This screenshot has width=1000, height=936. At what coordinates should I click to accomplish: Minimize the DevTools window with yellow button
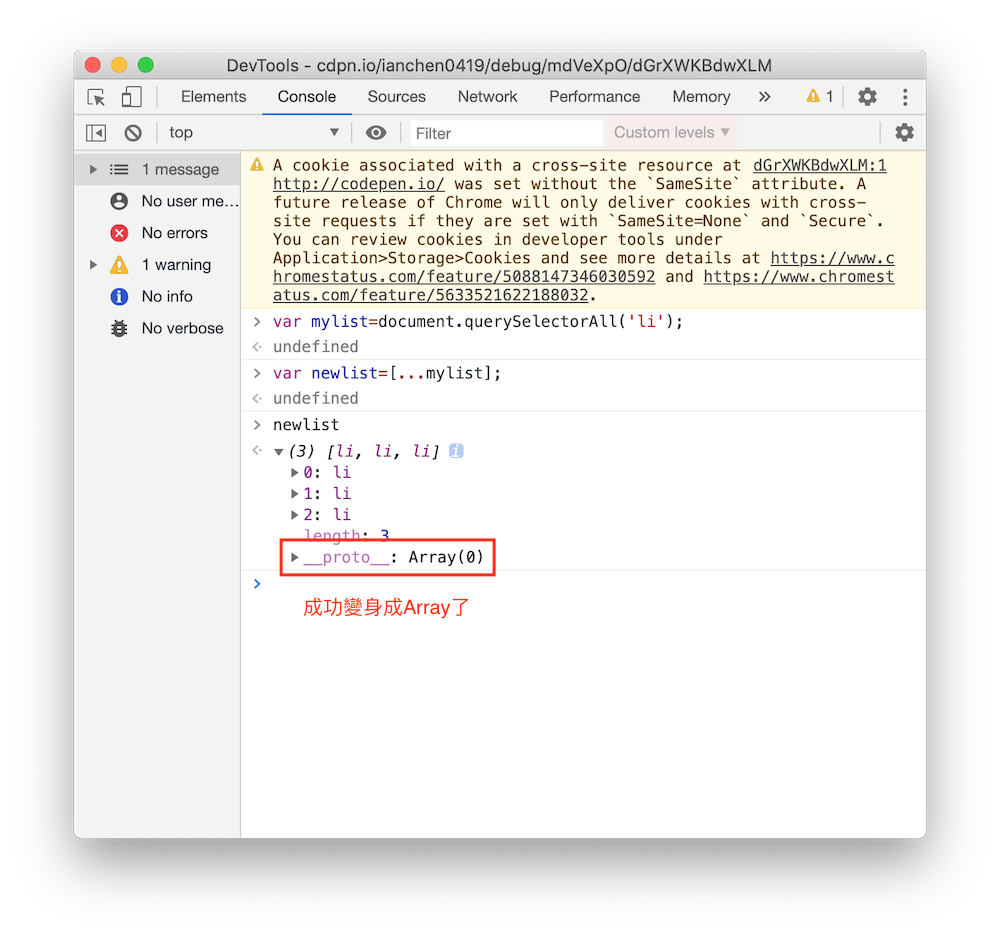[119, 65]
